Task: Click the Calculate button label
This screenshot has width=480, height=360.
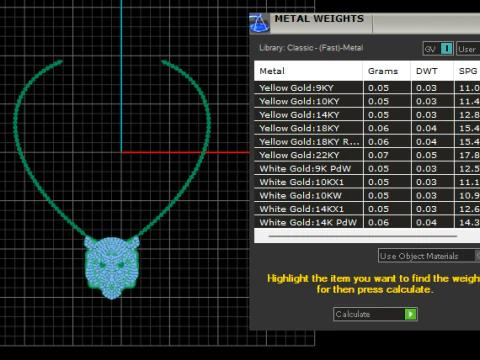Action: [353, 314]
